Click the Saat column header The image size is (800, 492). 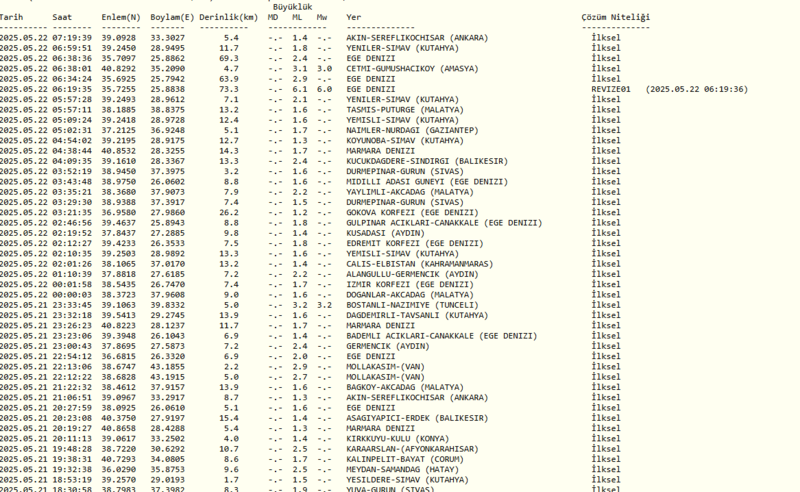point(63,18)
